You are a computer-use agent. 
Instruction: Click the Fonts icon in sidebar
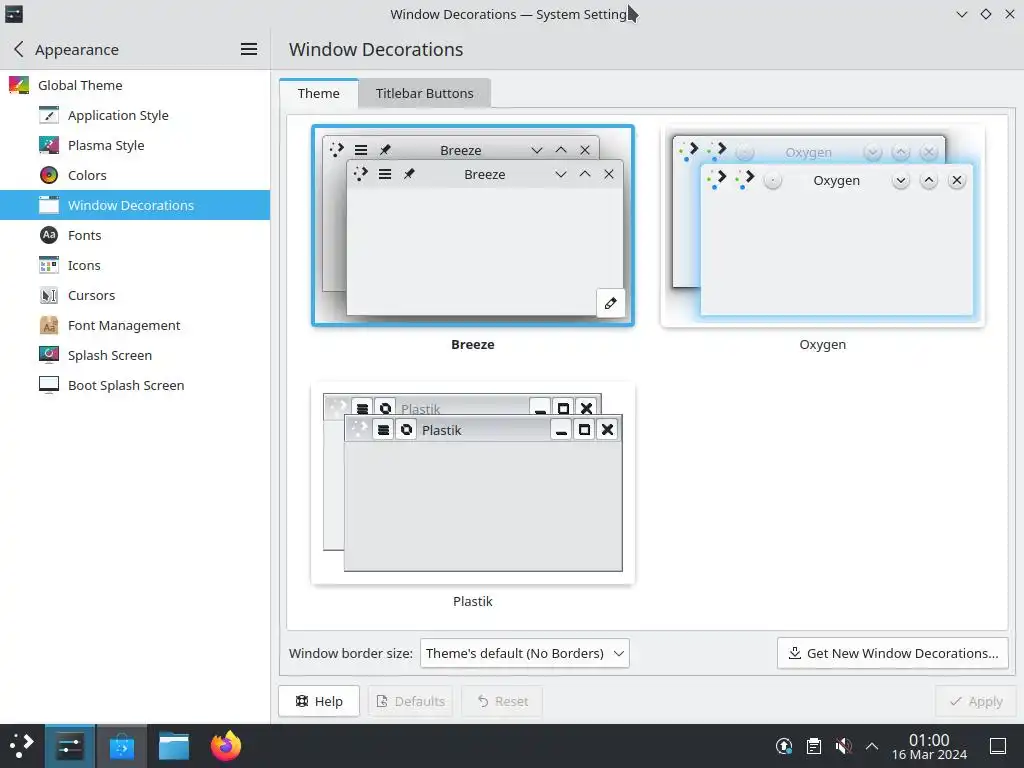click(49, 235)
